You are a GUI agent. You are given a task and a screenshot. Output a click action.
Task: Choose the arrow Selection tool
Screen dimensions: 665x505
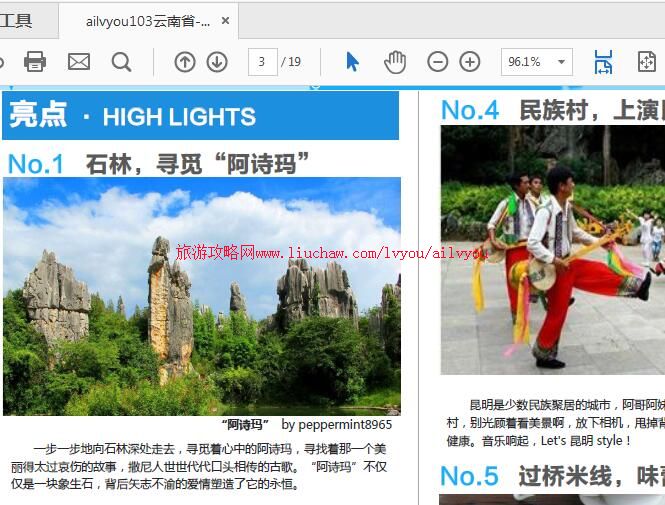point(352,62)
